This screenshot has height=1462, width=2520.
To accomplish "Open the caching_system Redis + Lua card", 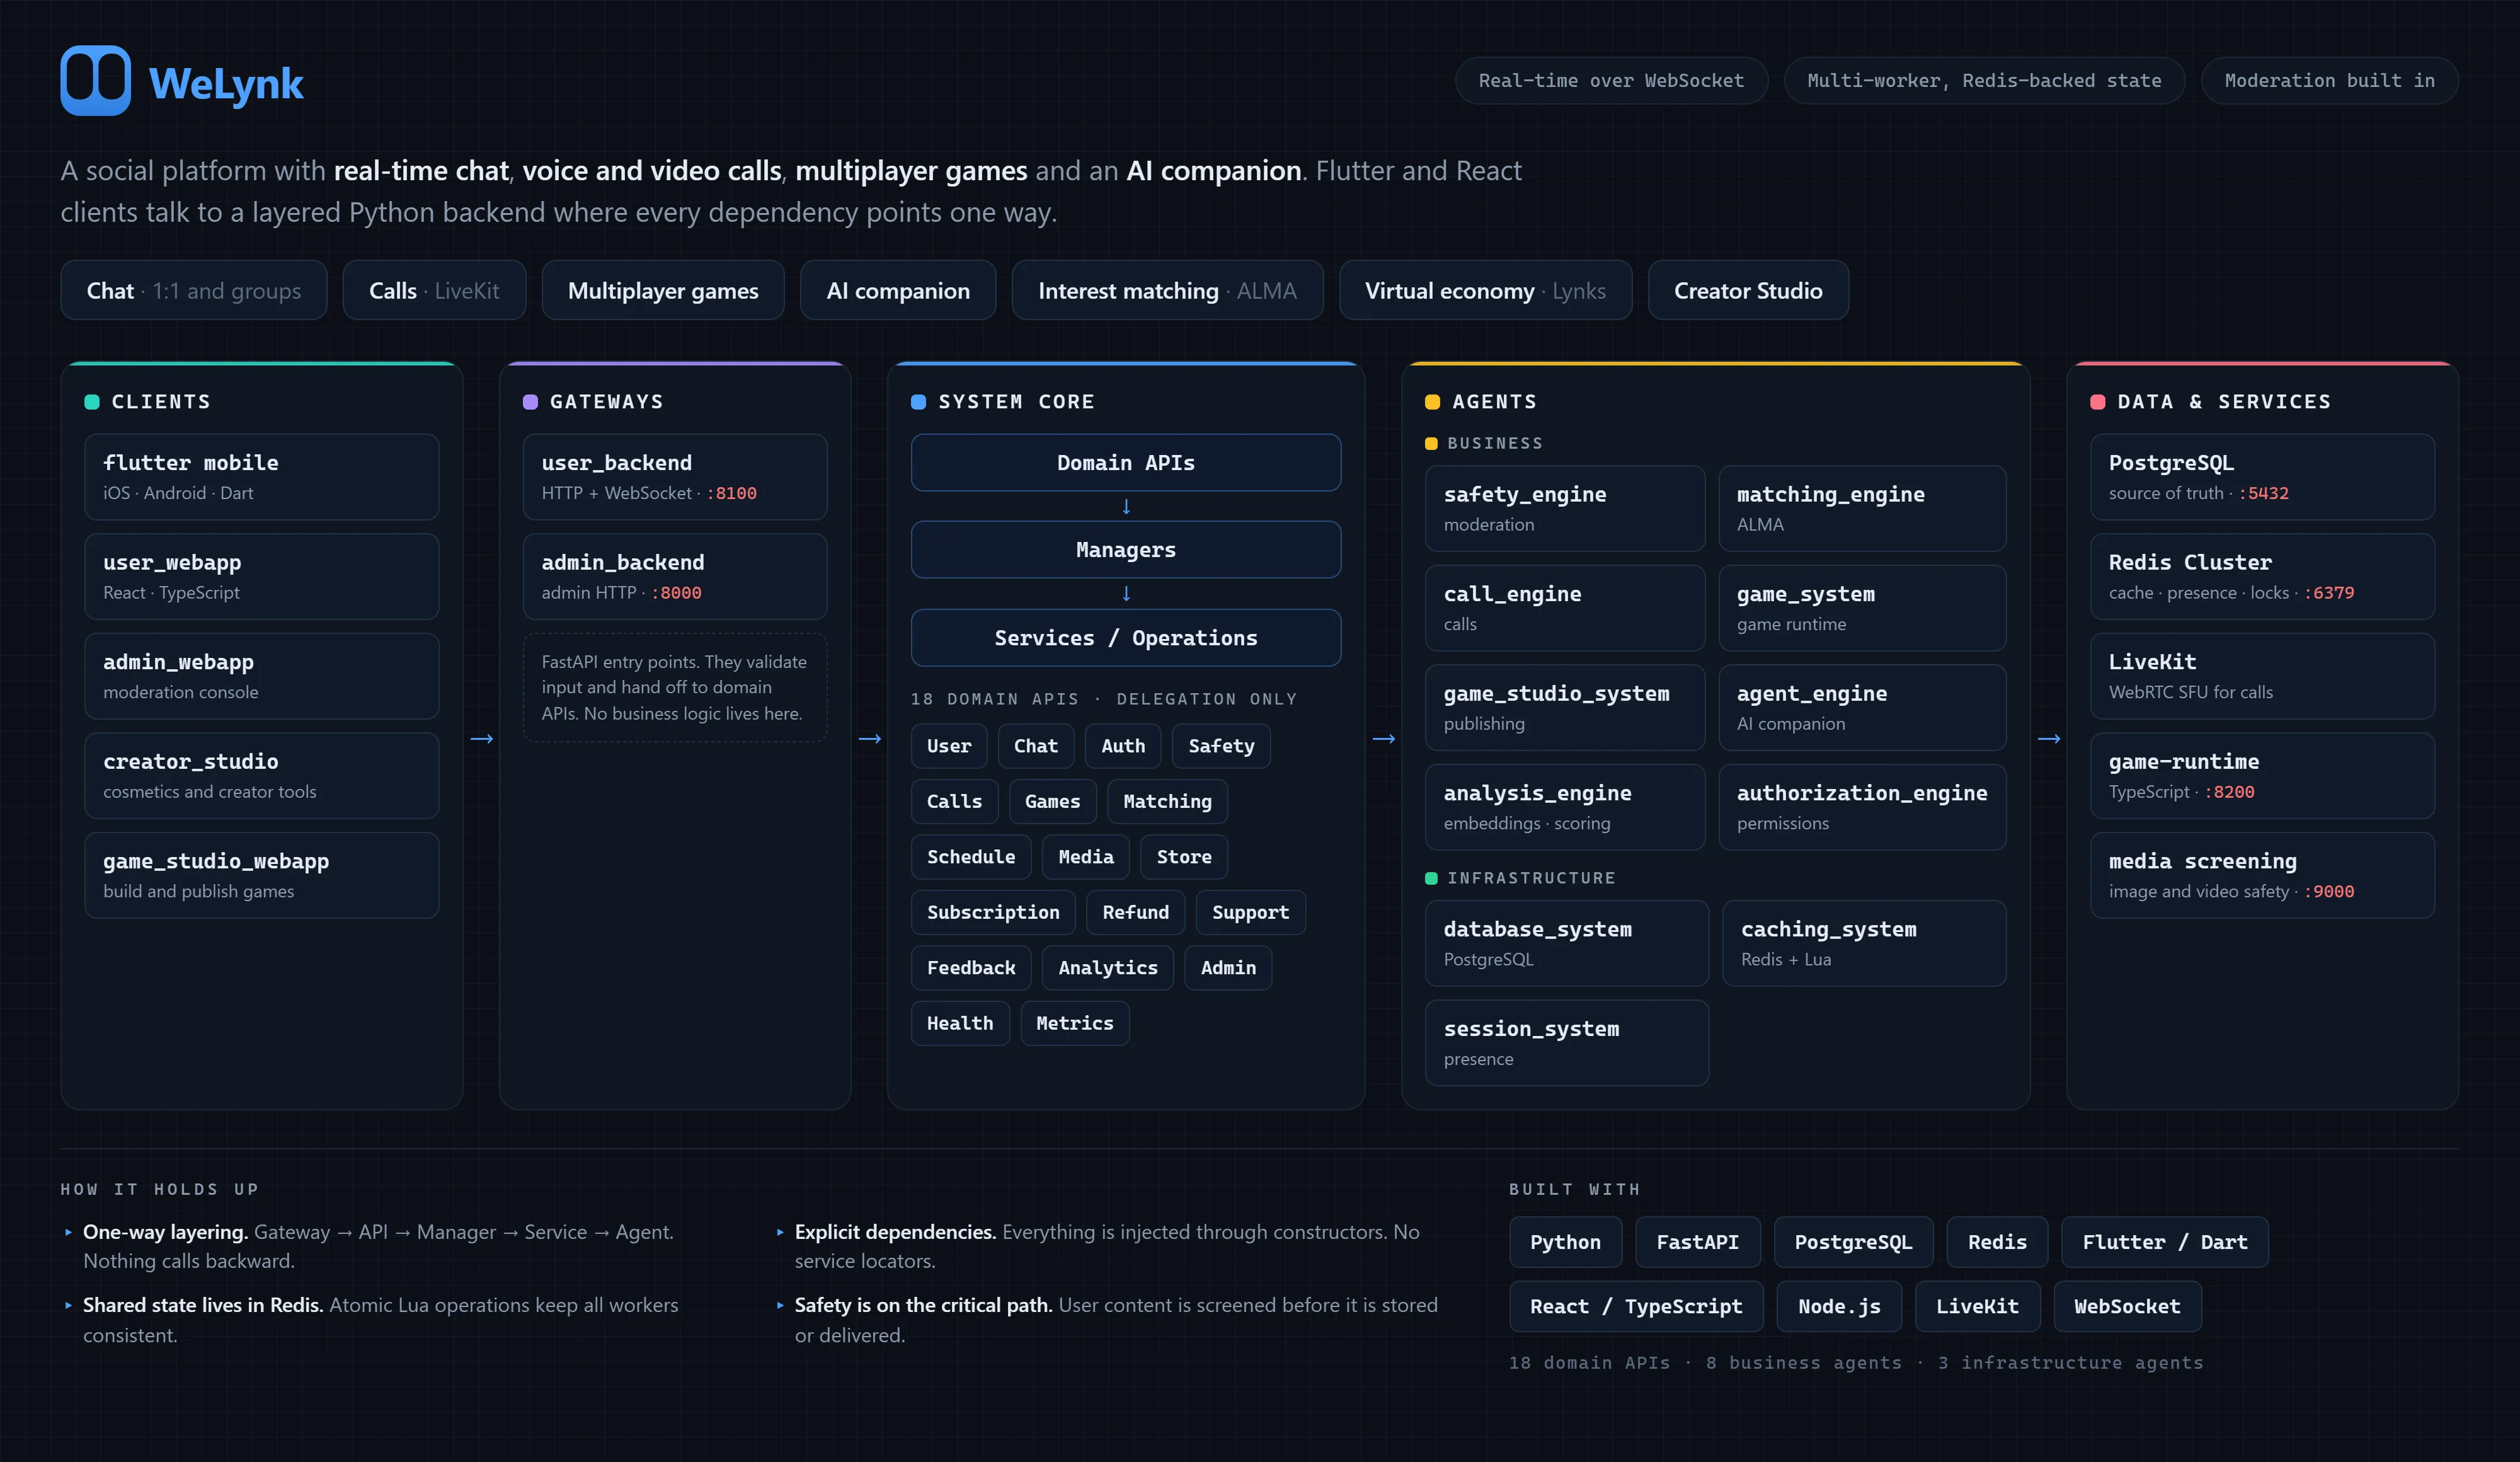I will (1864, 943).
